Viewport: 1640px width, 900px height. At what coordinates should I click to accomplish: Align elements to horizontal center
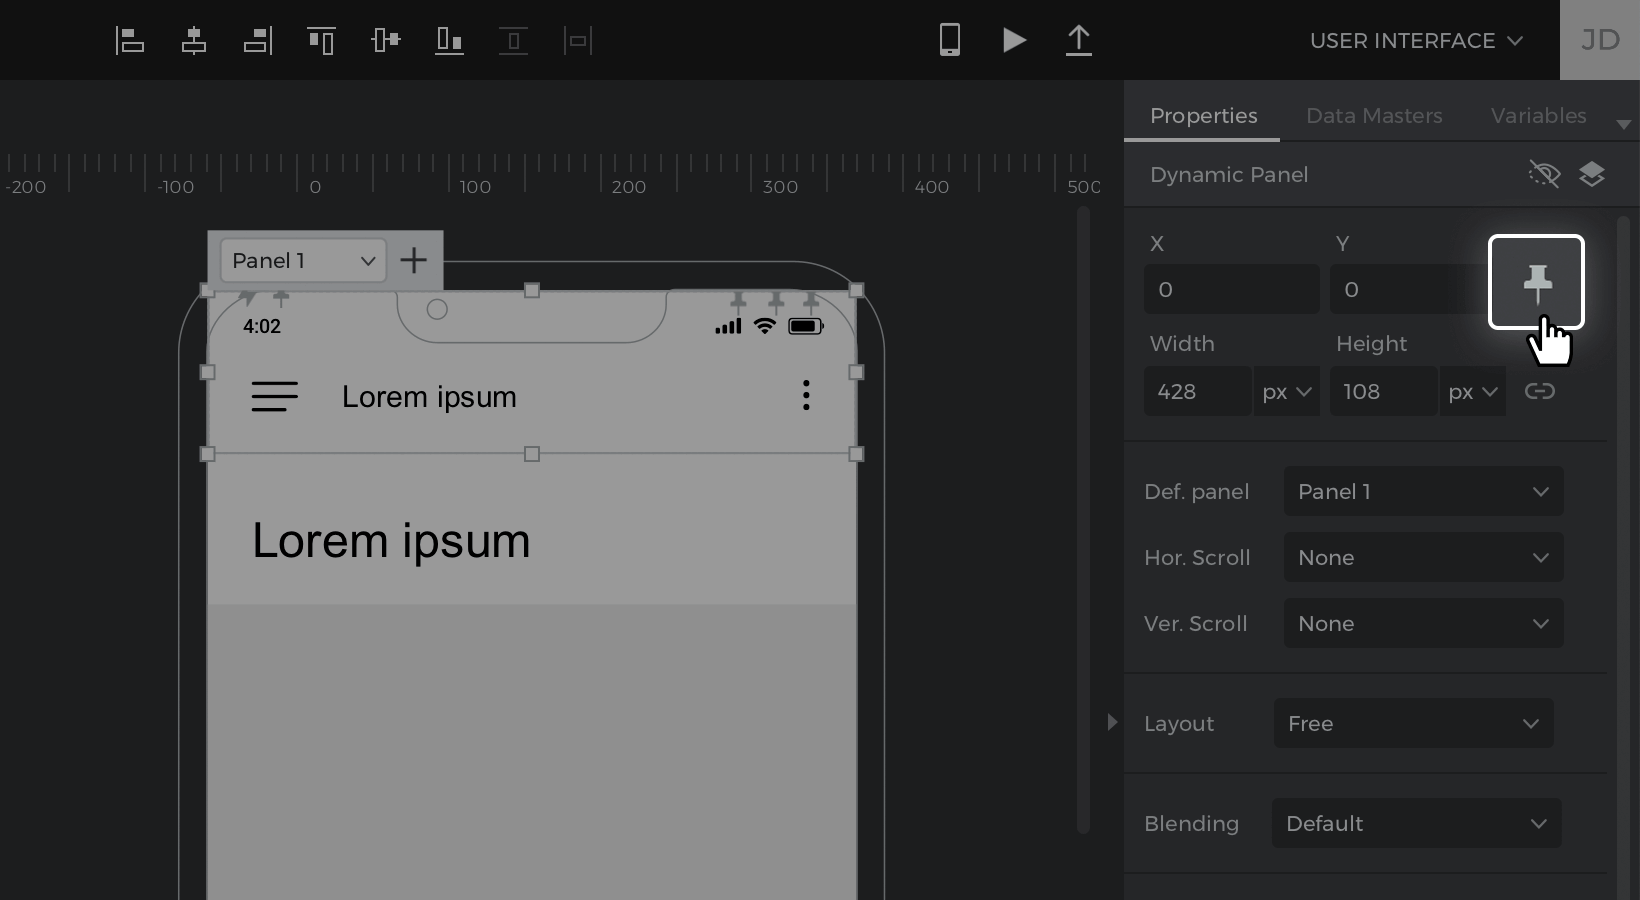coord(194,40)
